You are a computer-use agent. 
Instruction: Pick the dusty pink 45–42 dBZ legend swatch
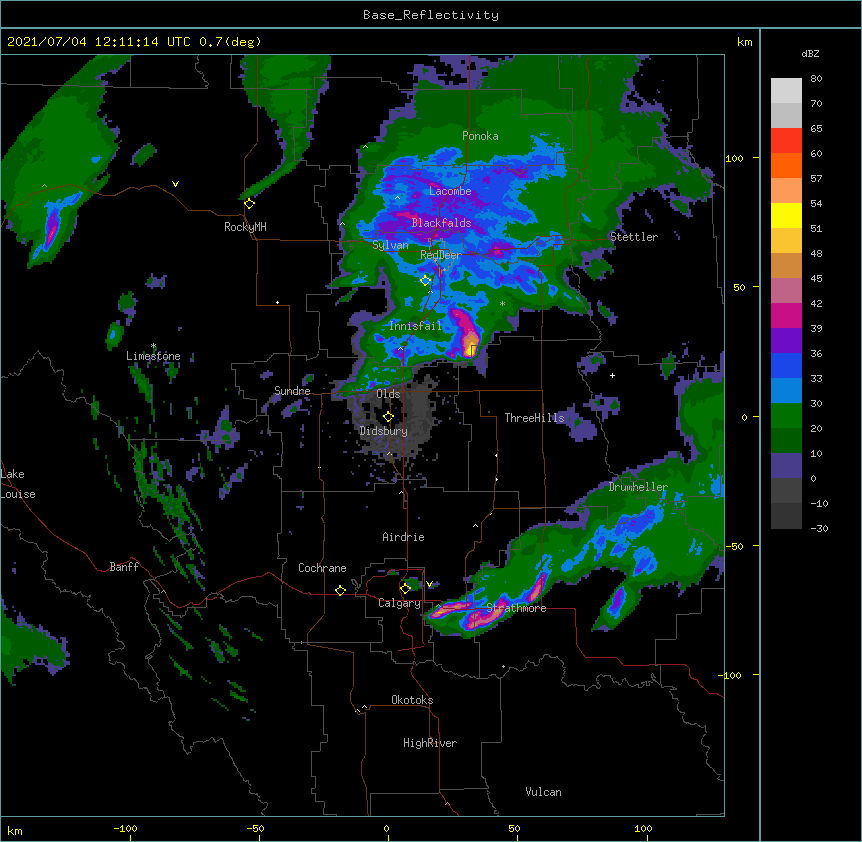tap(786, 291)
